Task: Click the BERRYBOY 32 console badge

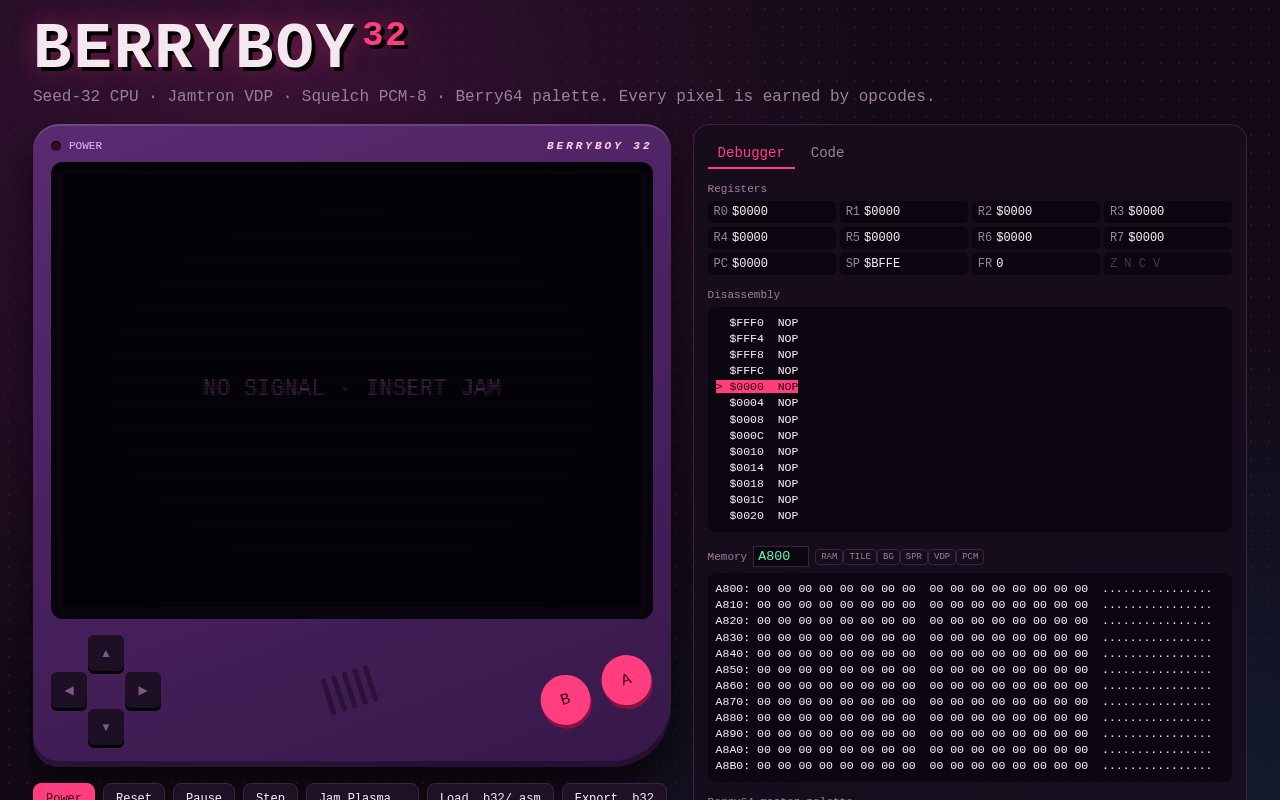Action: point(599,146)
